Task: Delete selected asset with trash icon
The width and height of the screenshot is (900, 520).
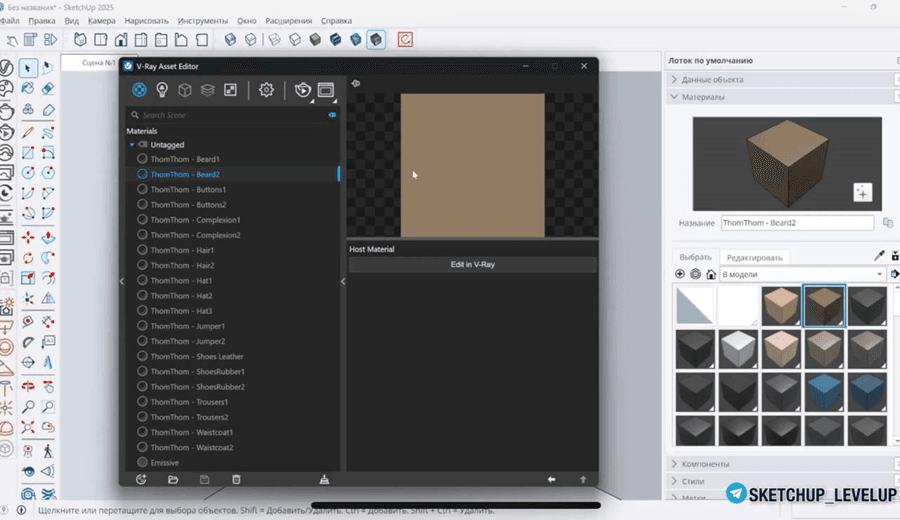Action: (x=236, y=479)
